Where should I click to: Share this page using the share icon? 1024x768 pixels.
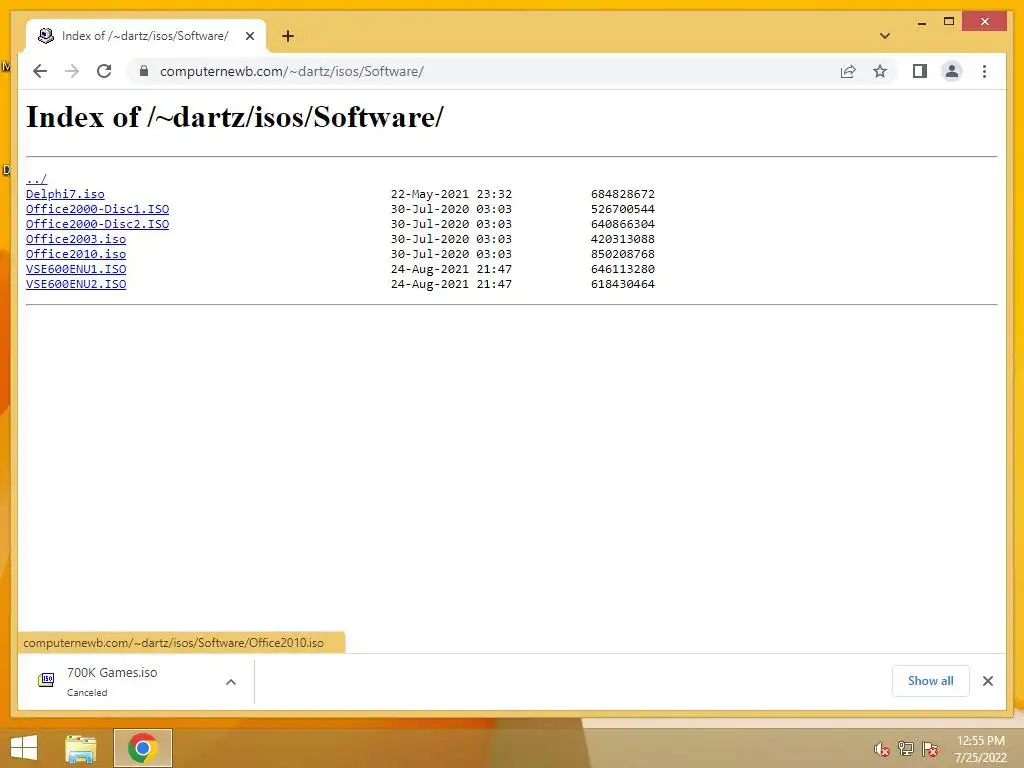[848, 71]
